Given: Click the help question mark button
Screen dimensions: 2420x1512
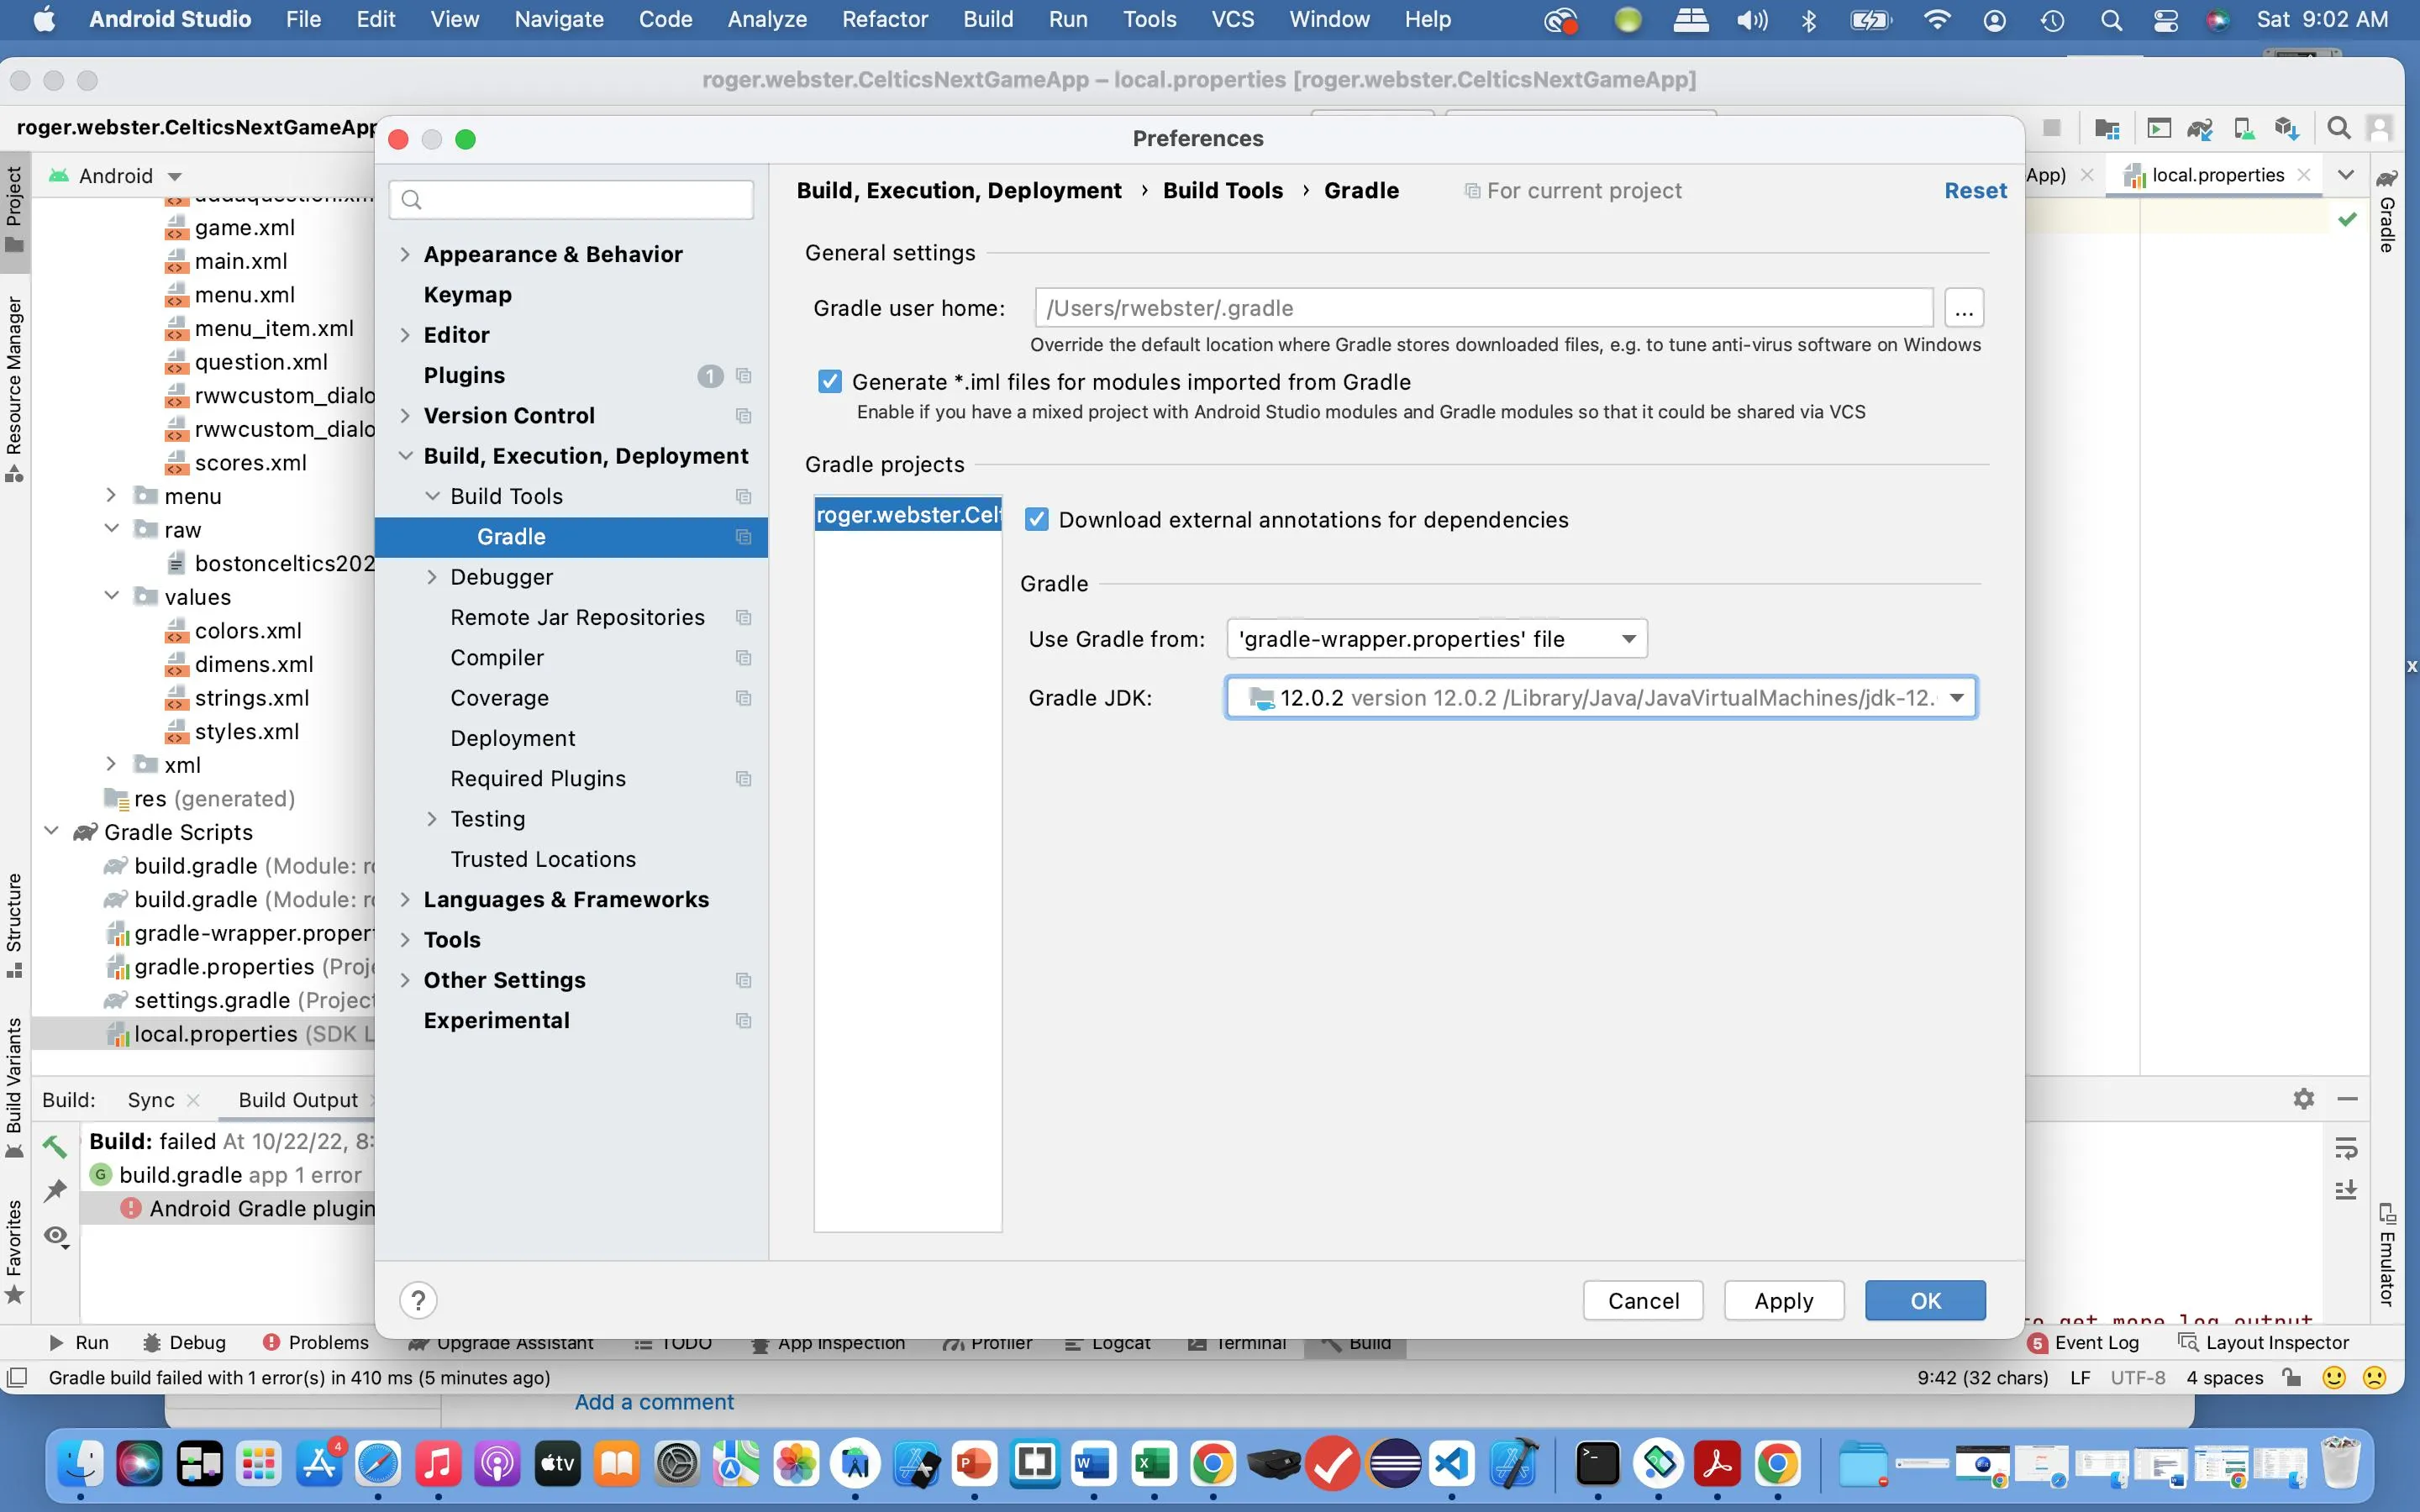Looking at the screenshot, I should click(x=418, y=1300).
